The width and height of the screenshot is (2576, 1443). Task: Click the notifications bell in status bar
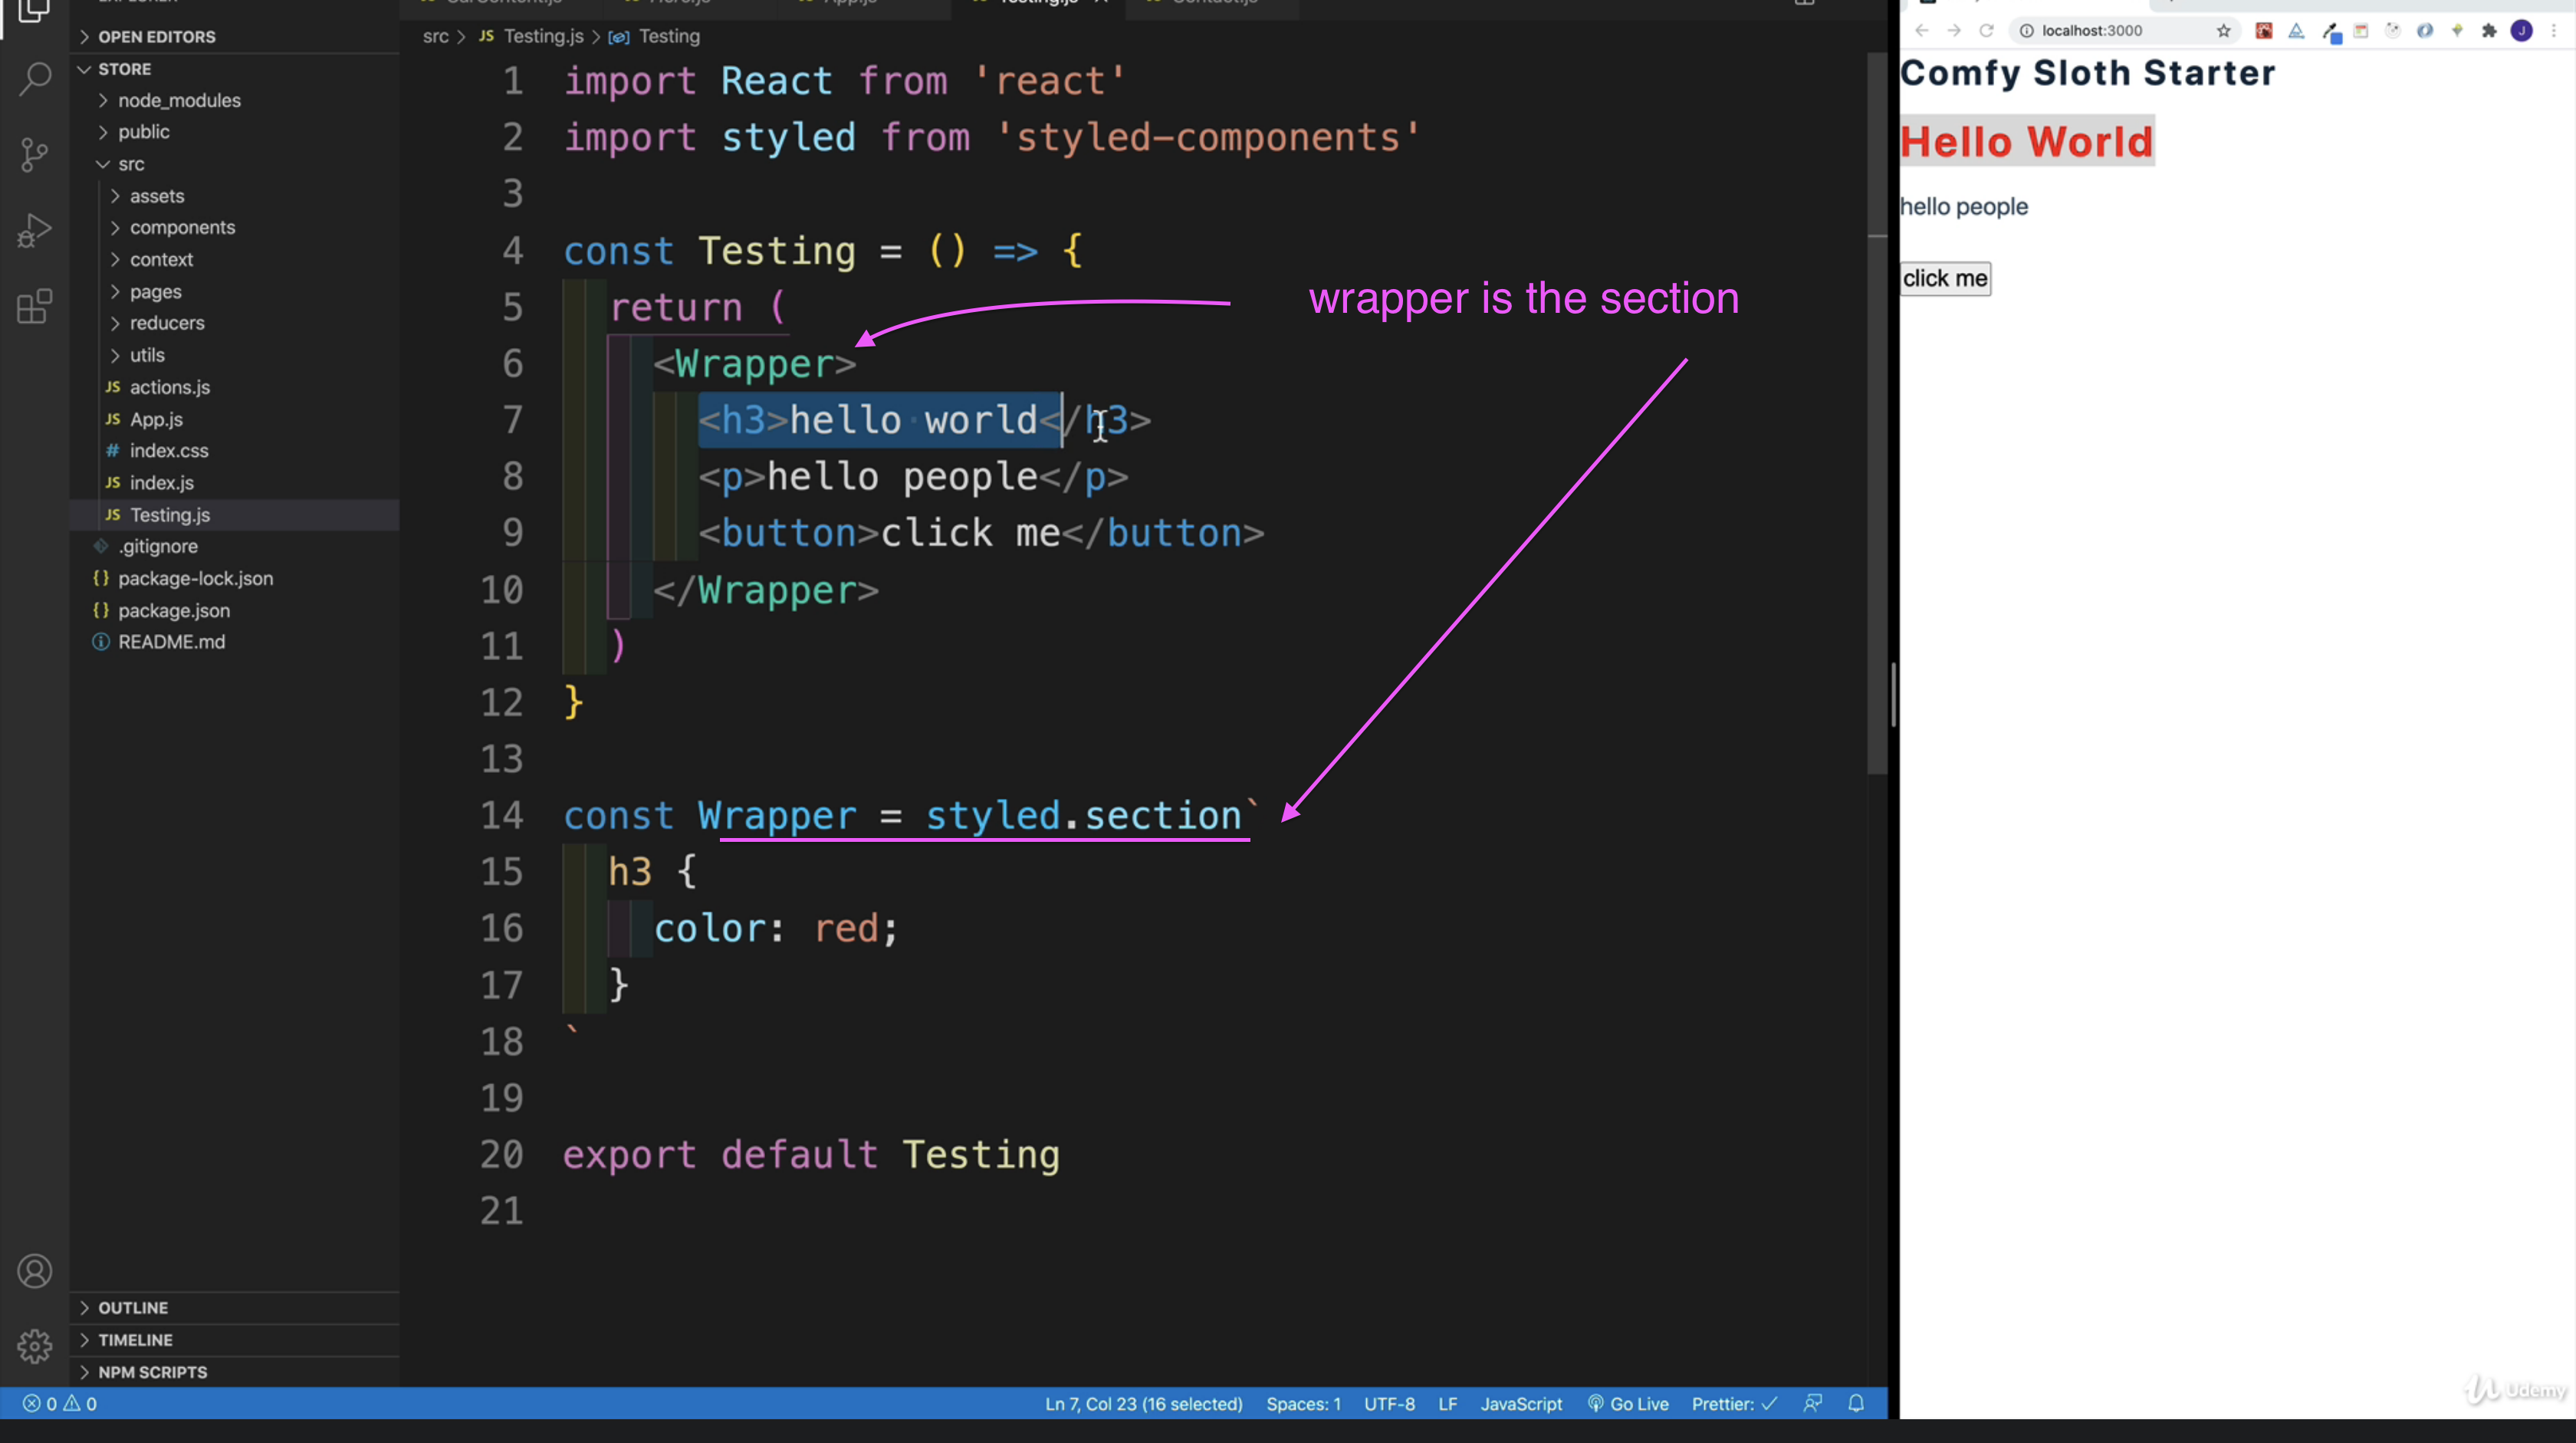click(1856, 1403)
